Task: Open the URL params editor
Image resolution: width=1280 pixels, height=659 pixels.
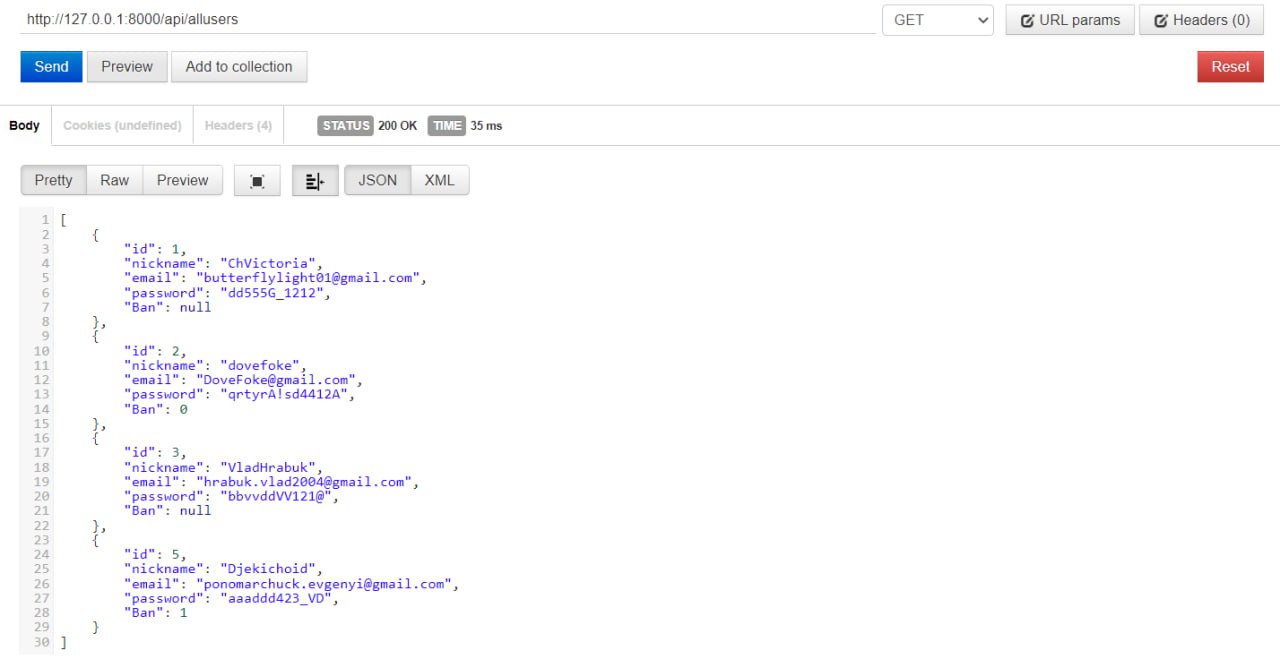Action: click(1069, 20)
